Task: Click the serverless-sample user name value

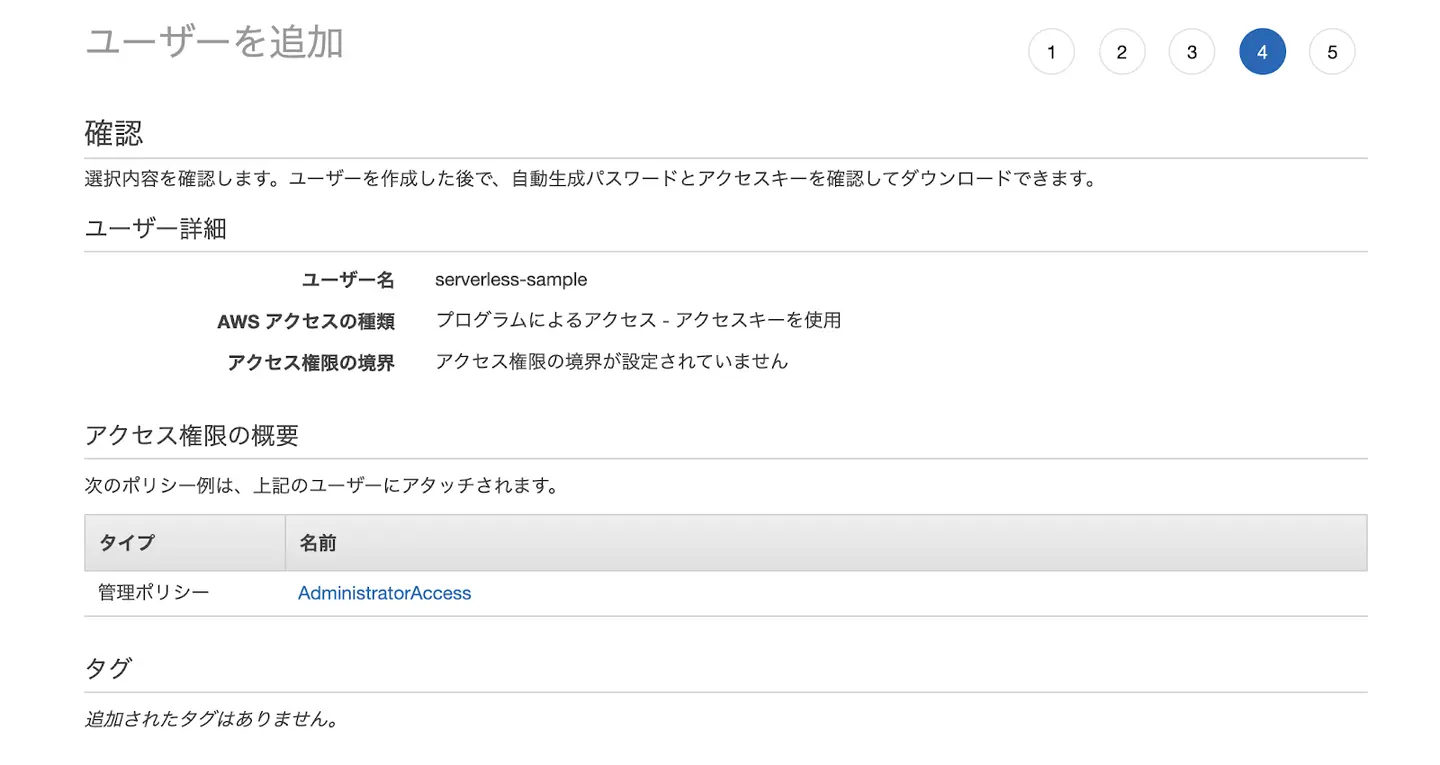Action: pos(511,279)
